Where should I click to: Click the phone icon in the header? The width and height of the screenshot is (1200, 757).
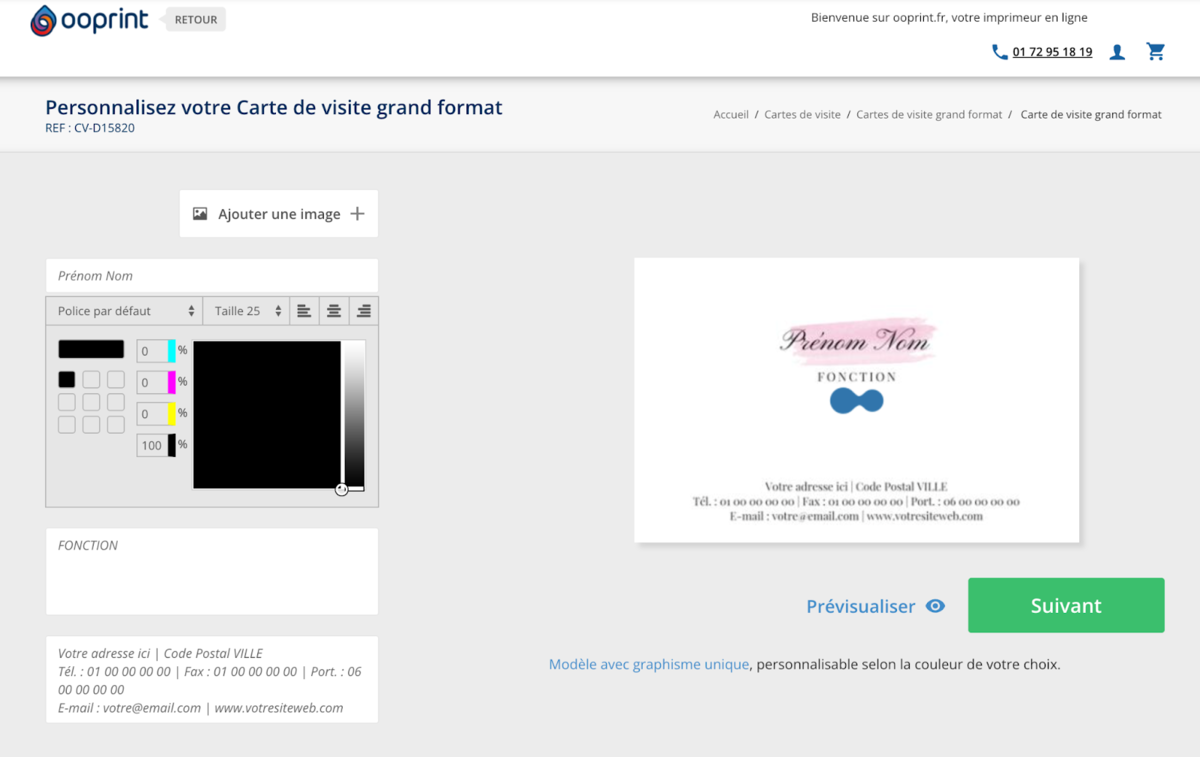click(x=999, y=51)
